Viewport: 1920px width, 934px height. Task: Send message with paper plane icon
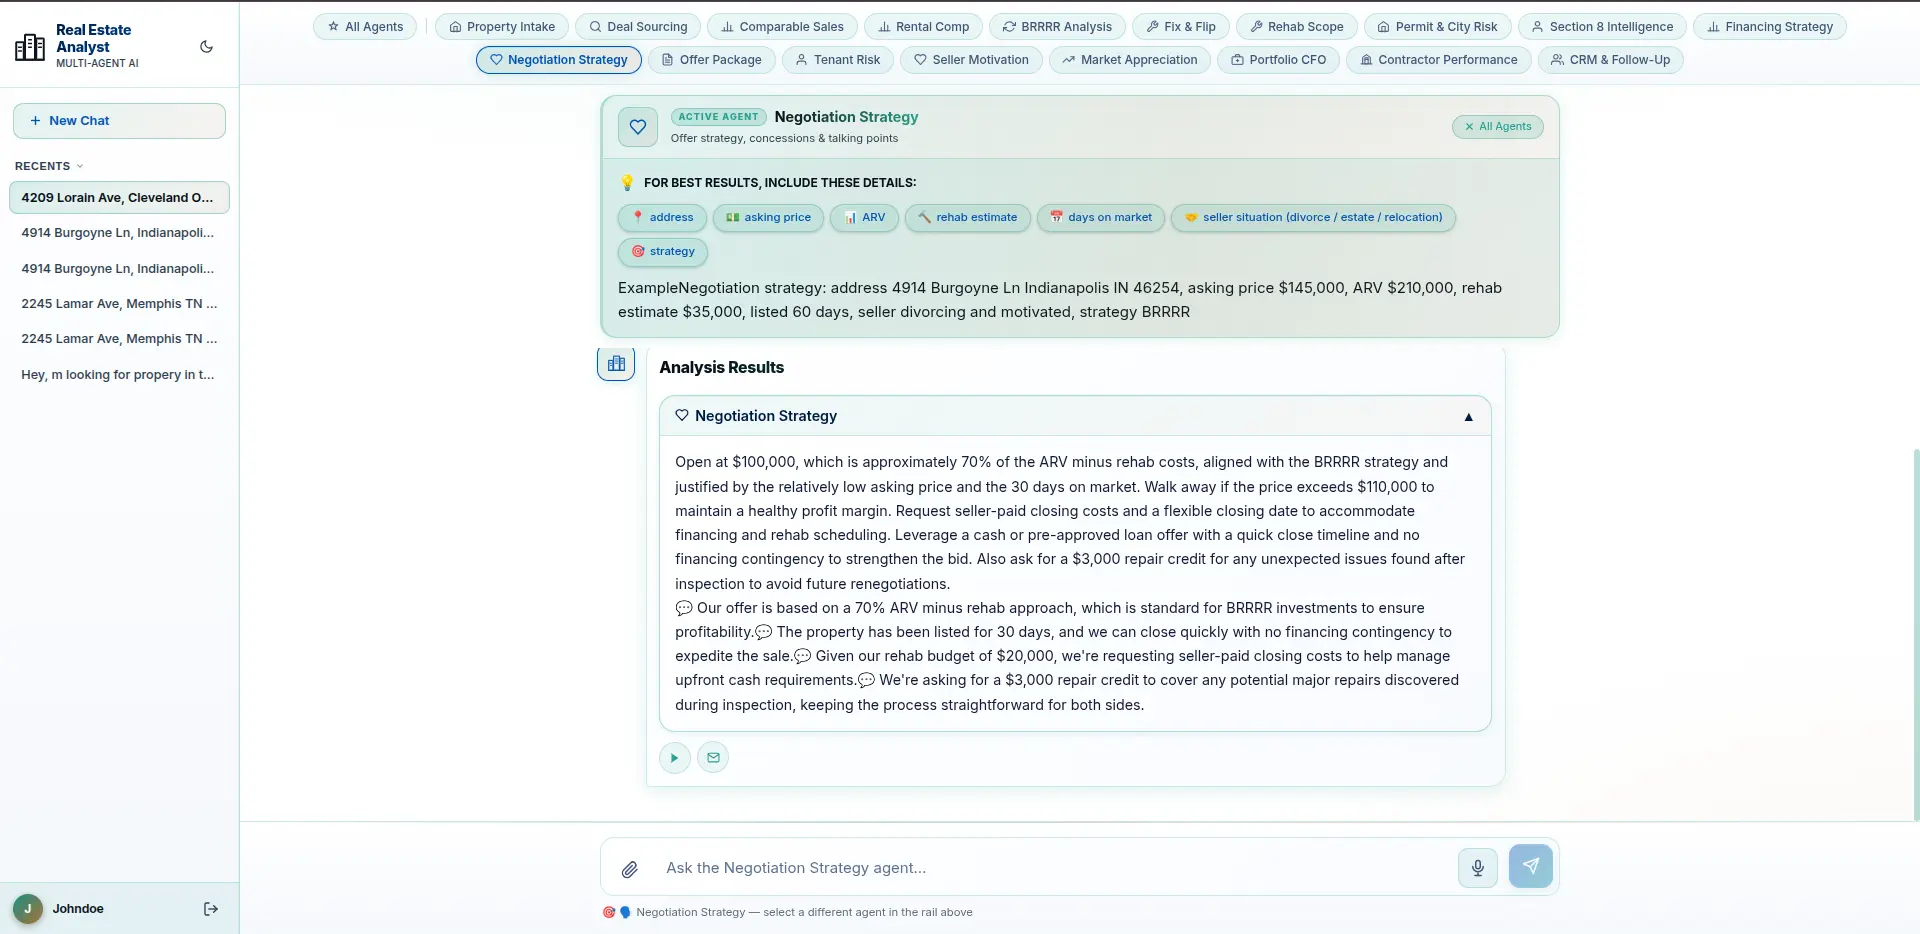pos(1530,866)
